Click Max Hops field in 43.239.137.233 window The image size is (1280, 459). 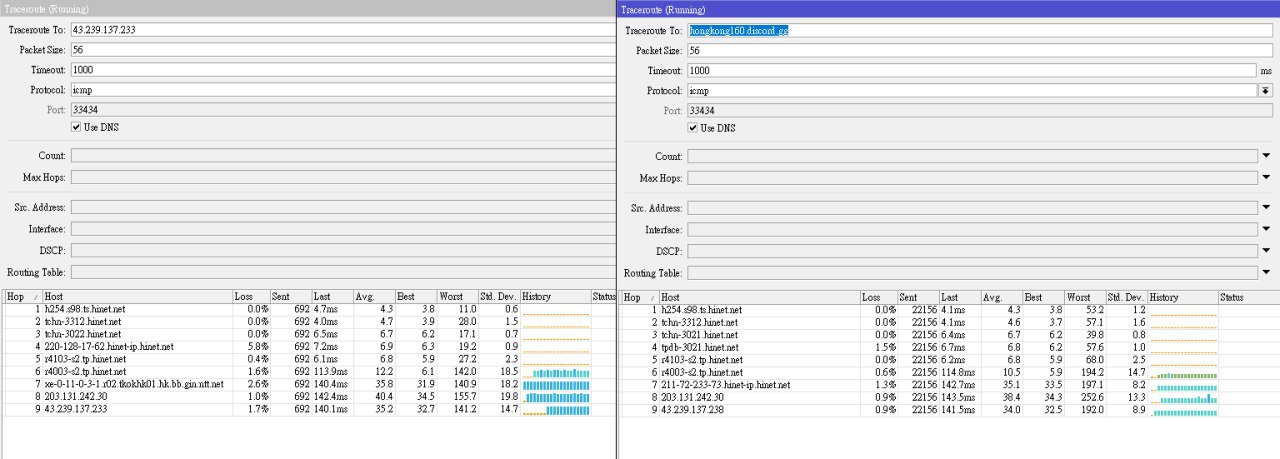342,178
